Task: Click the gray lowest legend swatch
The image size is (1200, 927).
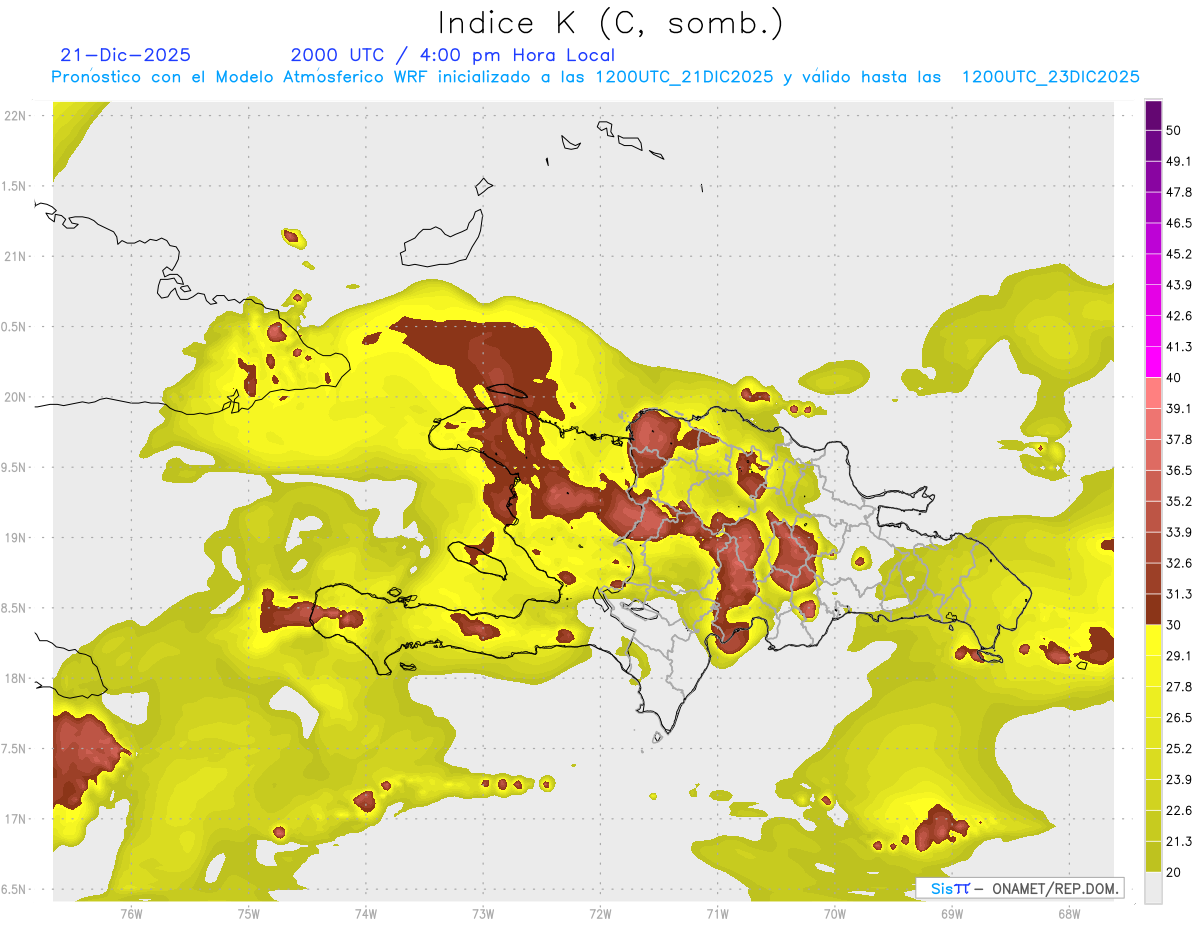Action: pos(1153,888)
